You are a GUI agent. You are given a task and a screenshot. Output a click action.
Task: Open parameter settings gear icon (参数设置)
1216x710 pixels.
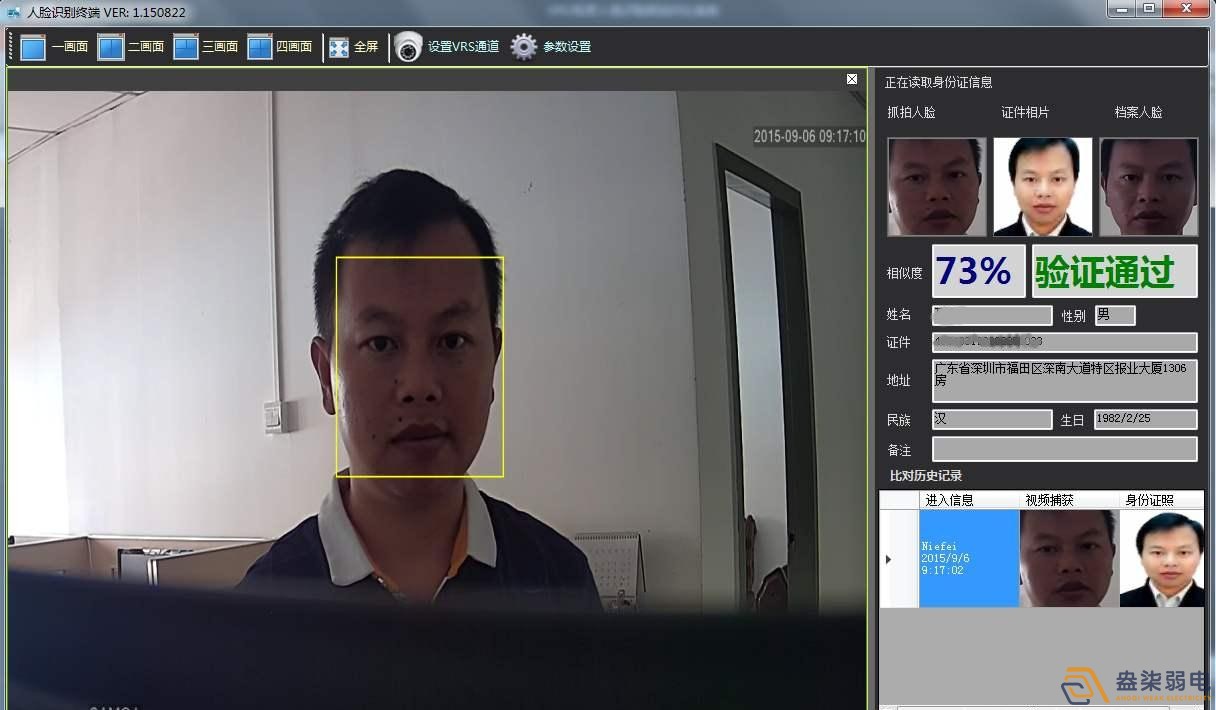pyautogui.click(x=522, y=45)
